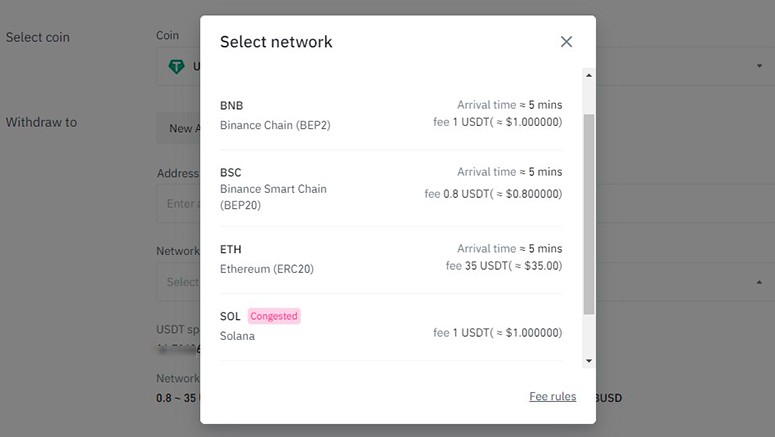Image resolution: width=775 pixels, height=437 pixels.
Task: Click the SOL fee 1 USDT text
Action: click(x=497, y=333)
